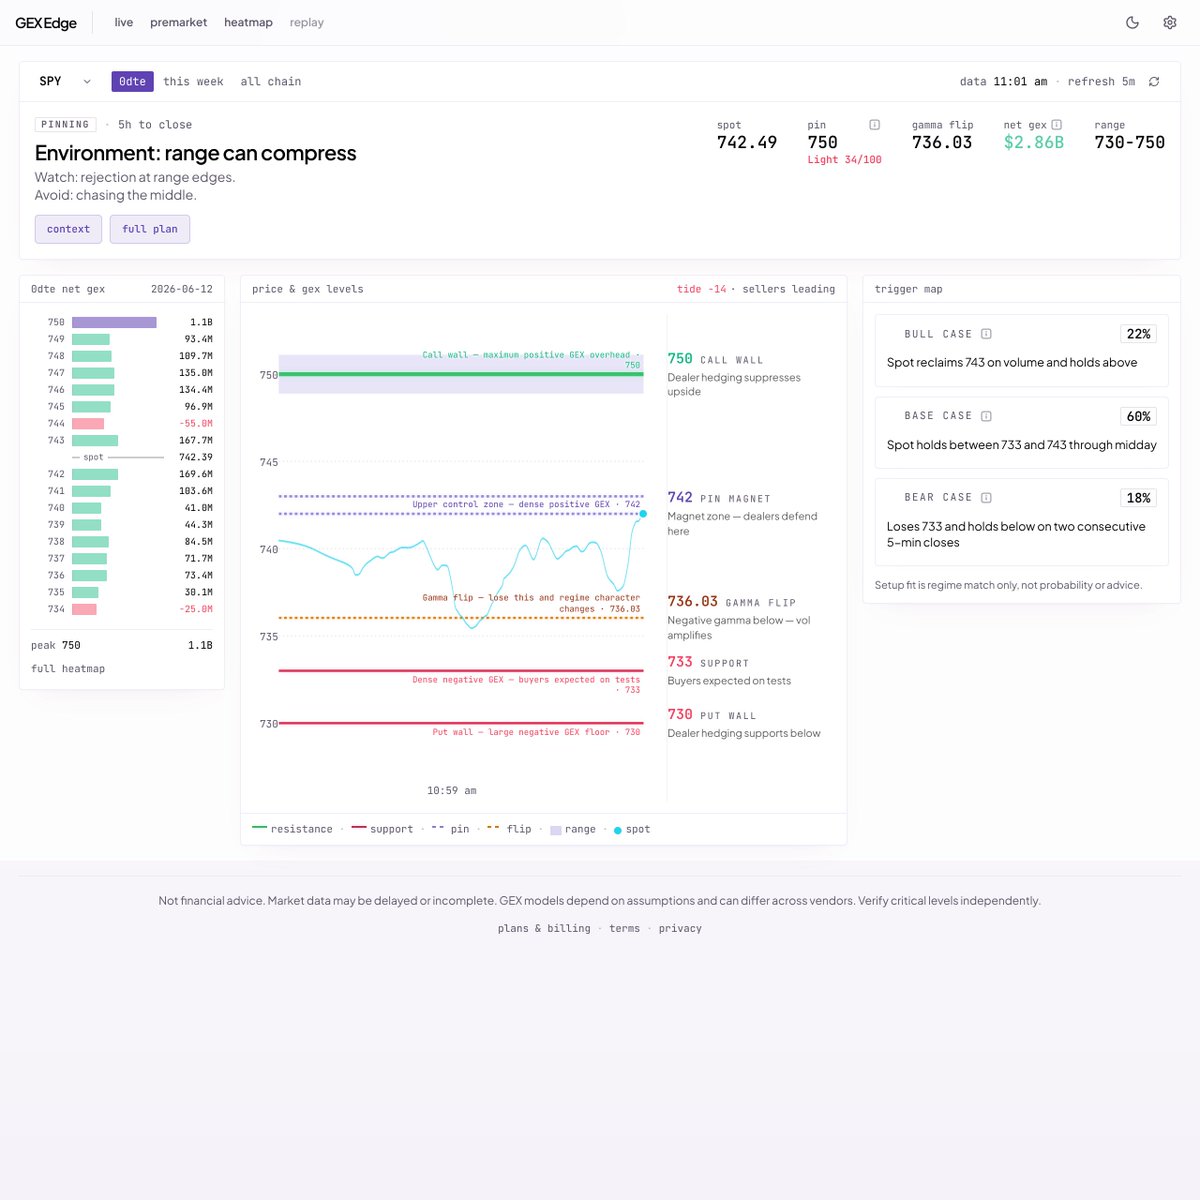
Task: Click the 2026-06-12 expiry date
Action: (x=182, y=289)
